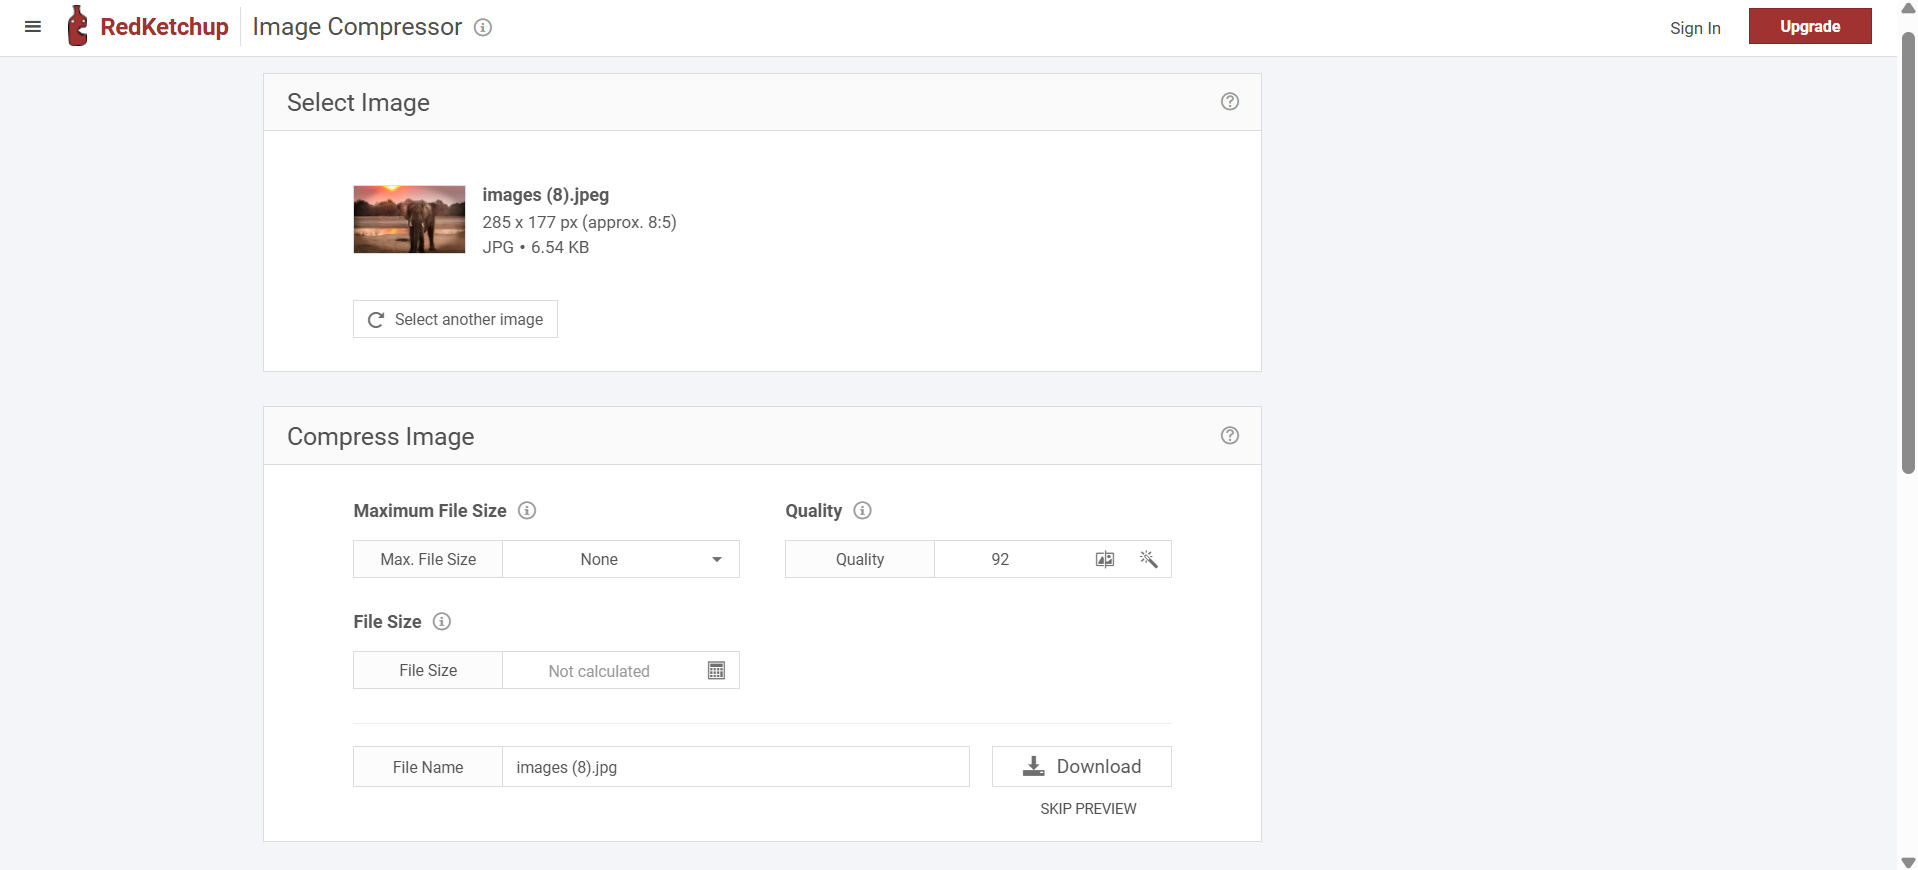Screen dimensions: 1918x870
Task: Show info about Maximum File Size
Action: 527,511
